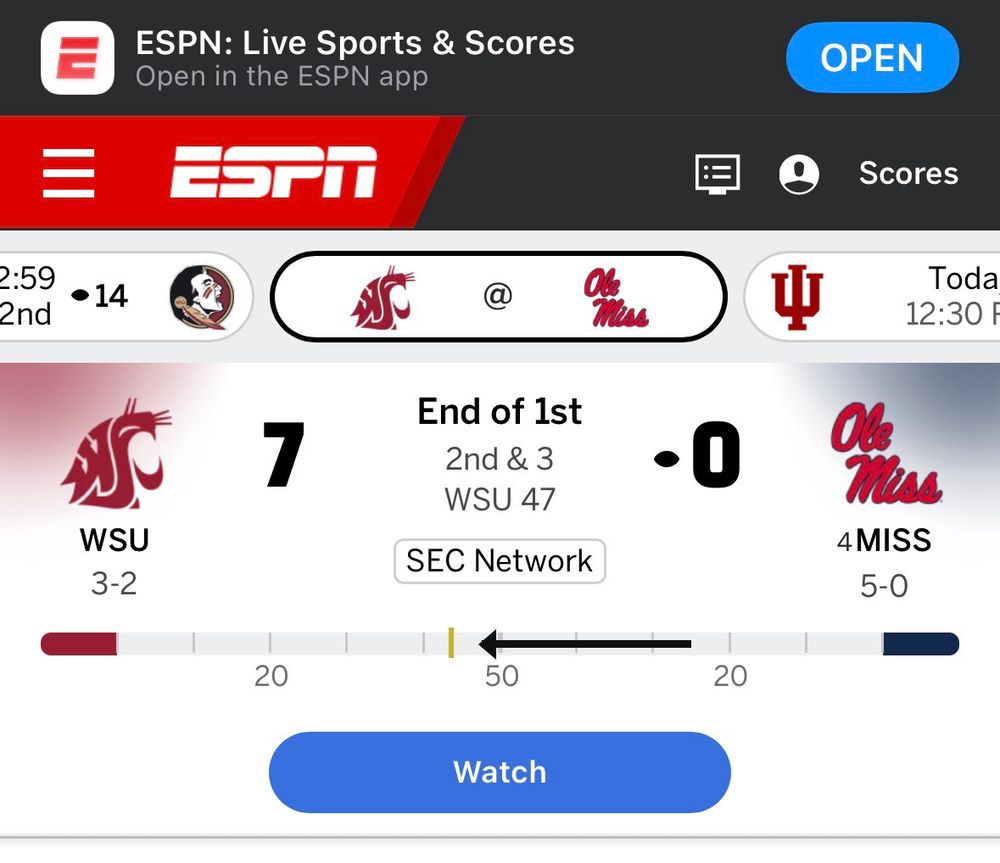
Task: Click the WSU team name link
Action: (x=114, y=541)
